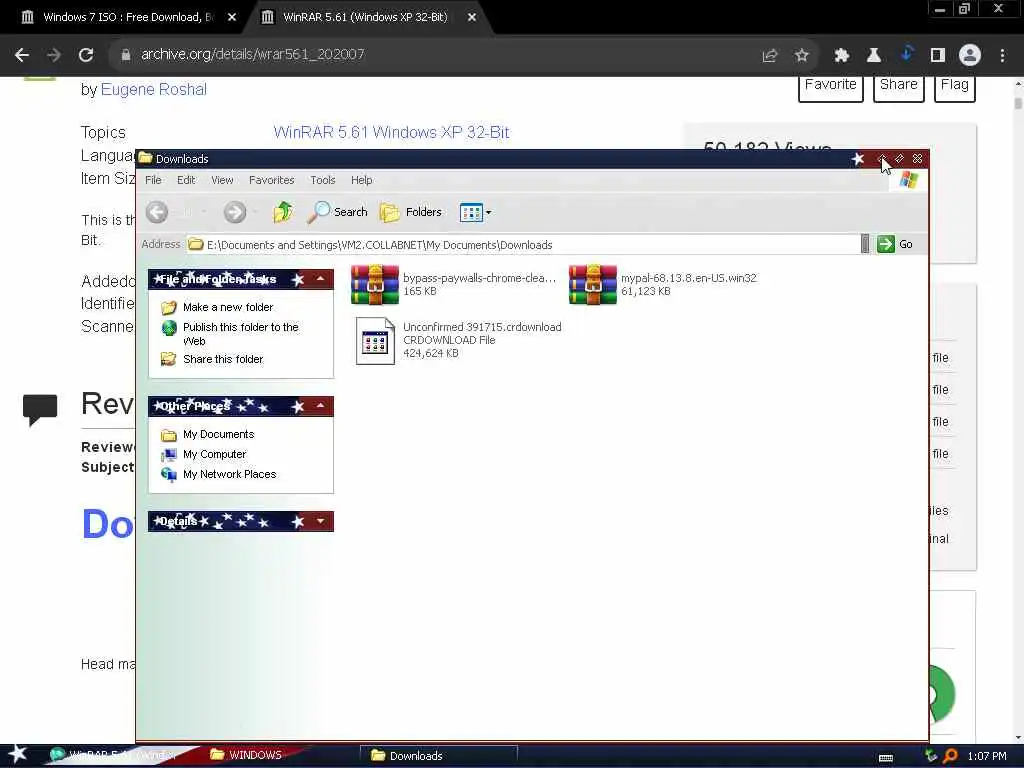
Task: Select the Unconfirmed 391715.crdownload file icon
Action: click(x=375, y=340)
